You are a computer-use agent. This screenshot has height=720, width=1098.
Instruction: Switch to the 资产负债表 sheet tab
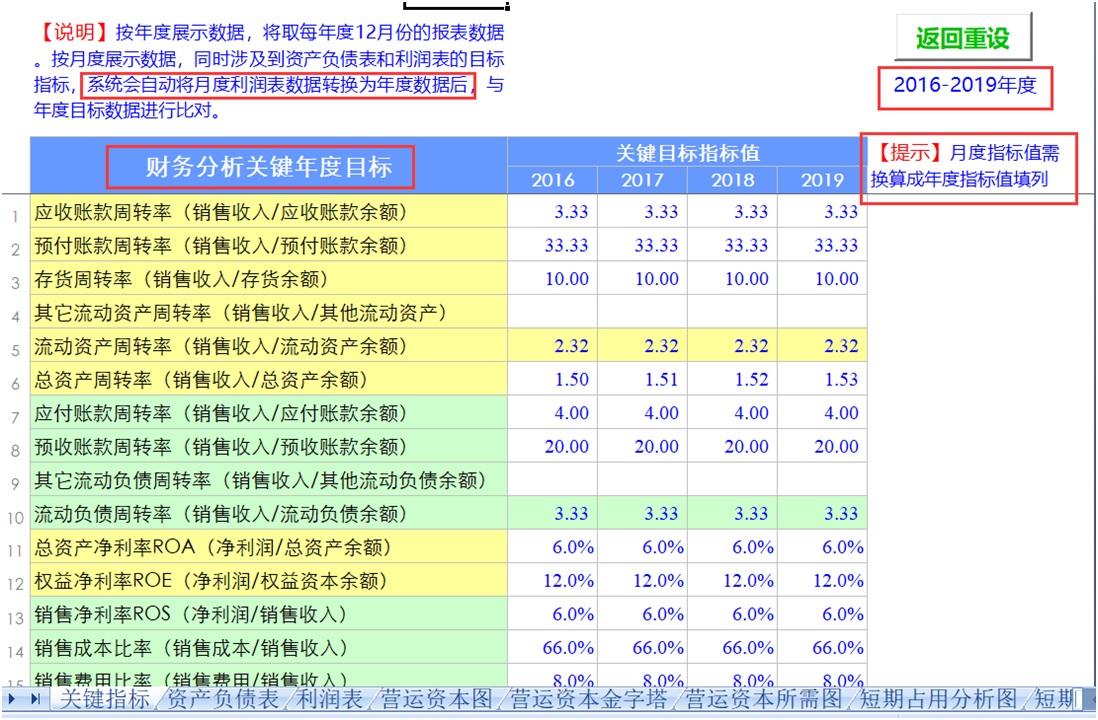pyautogui.click(x=223, y=699)
